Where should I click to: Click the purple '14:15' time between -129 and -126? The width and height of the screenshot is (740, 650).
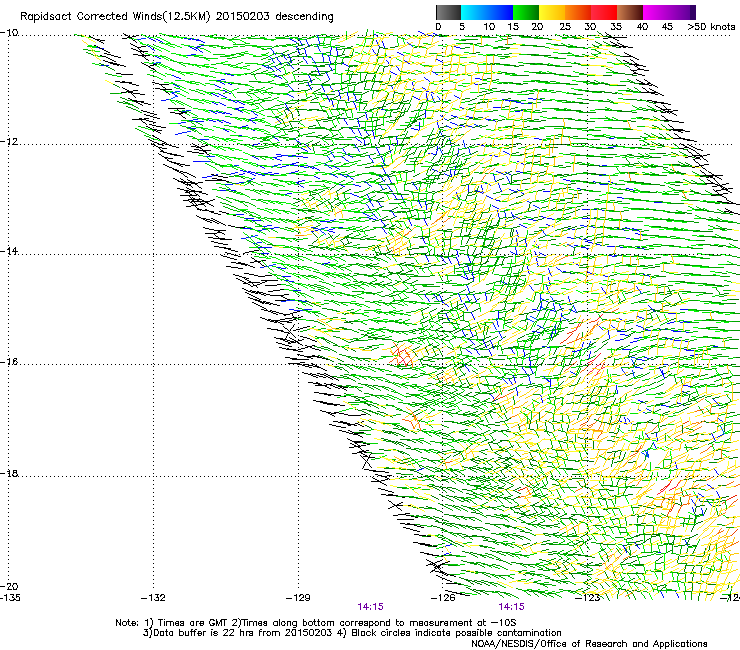[370, 607]
